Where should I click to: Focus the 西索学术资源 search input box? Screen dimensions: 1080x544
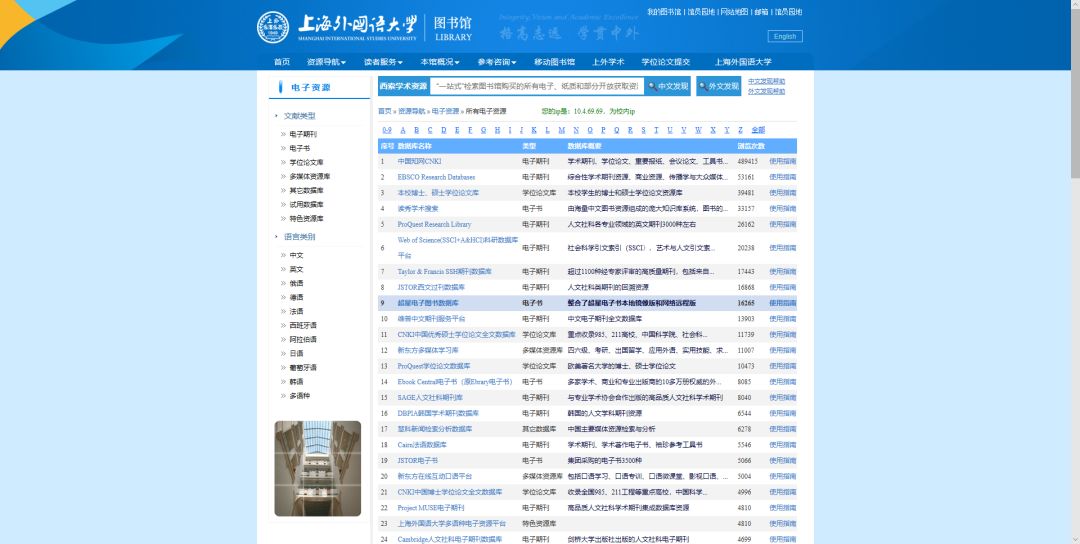coord(537,86)
